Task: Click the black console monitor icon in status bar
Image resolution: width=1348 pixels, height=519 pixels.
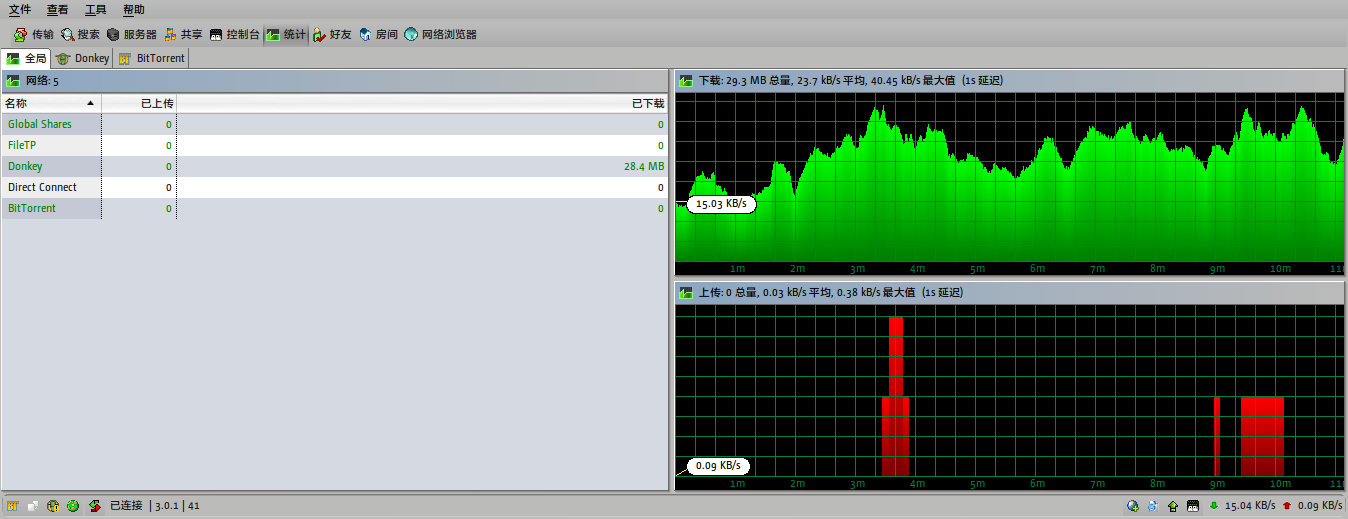Action: tap(1192, 506)
